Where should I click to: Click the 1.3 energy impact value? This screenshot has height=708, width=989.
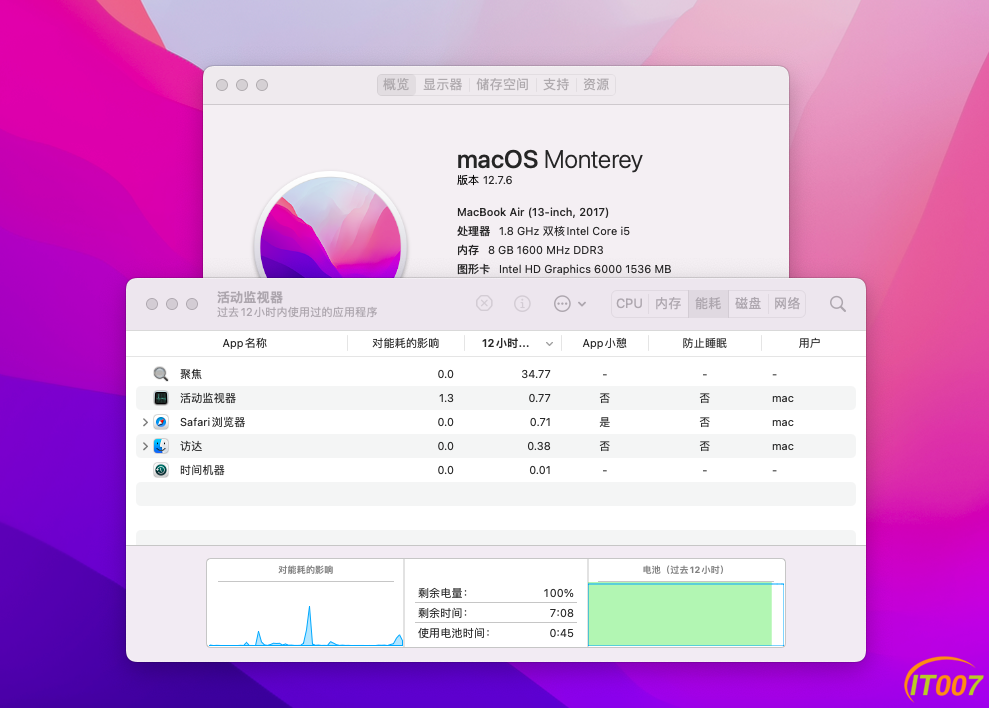446,398
